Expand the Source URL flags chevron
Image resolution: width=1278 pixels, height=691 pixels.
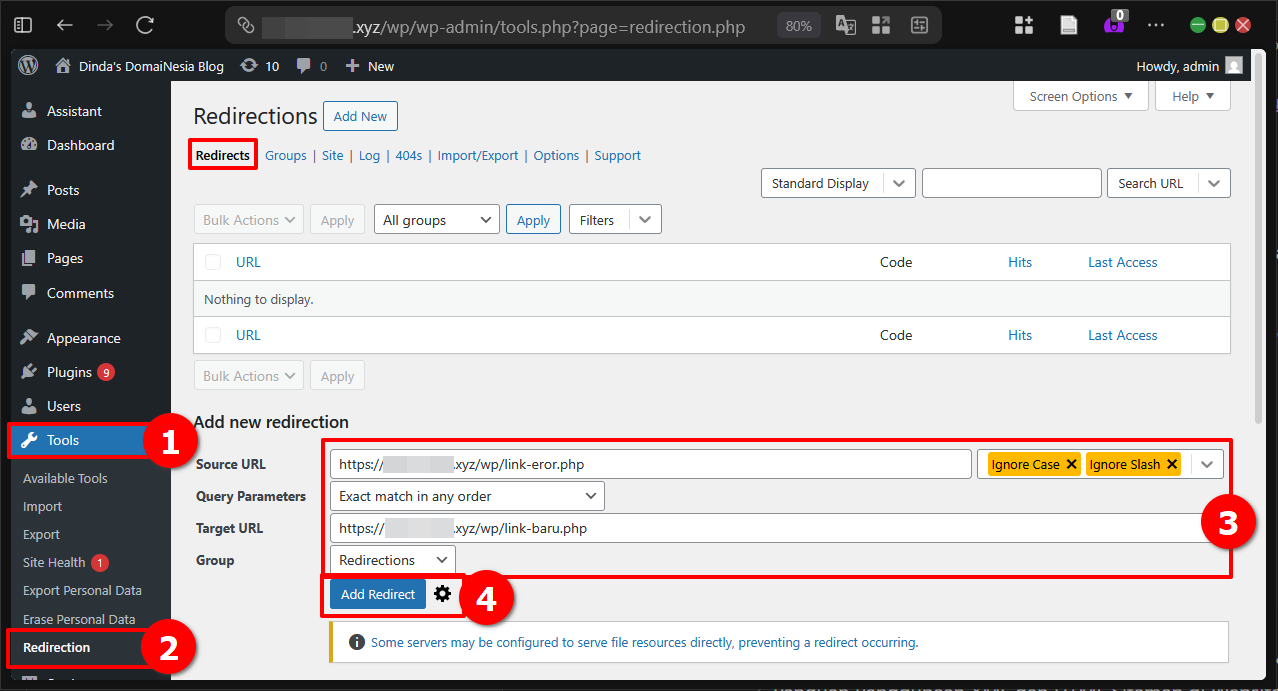coord(1207,464)
